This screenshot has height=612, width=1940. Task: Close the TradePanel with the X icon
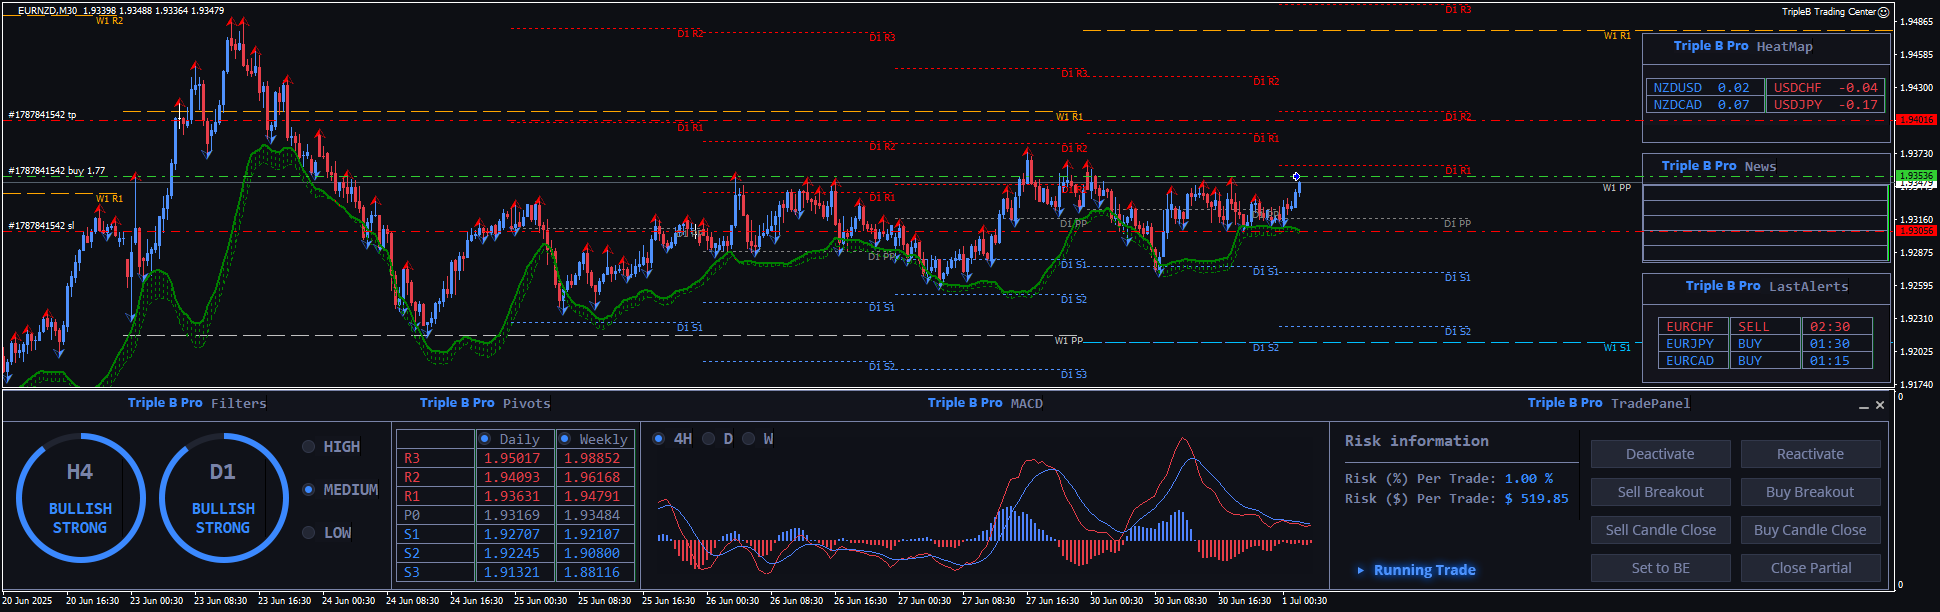pos(1880,405)
